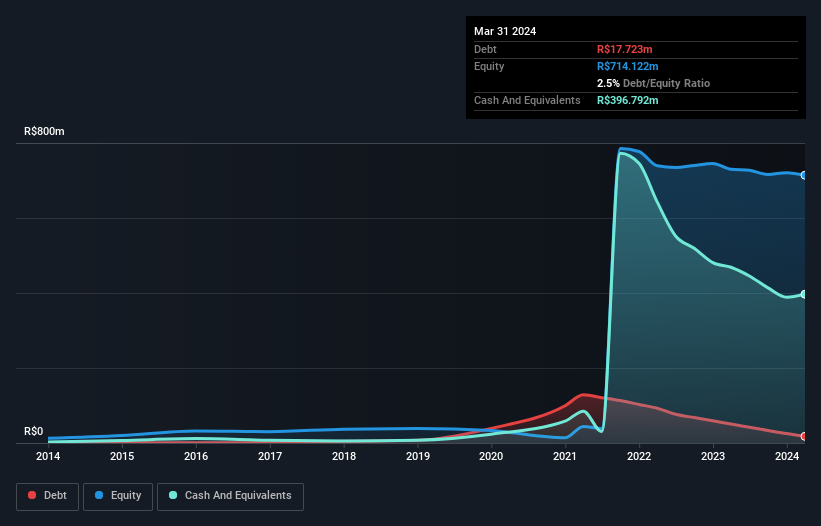Click the 2015 x-axis label
The width and height of the screenshot is (821, 526).
point(121,456)
